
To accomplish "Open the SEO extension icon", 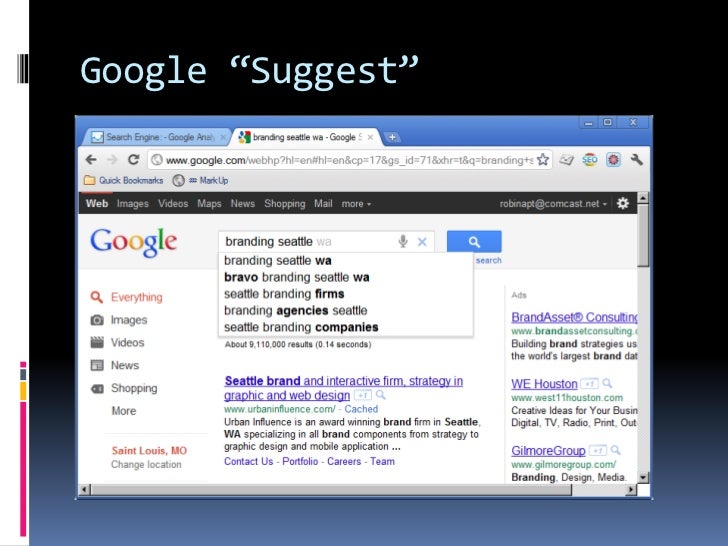I will click(x=590, y=160).
